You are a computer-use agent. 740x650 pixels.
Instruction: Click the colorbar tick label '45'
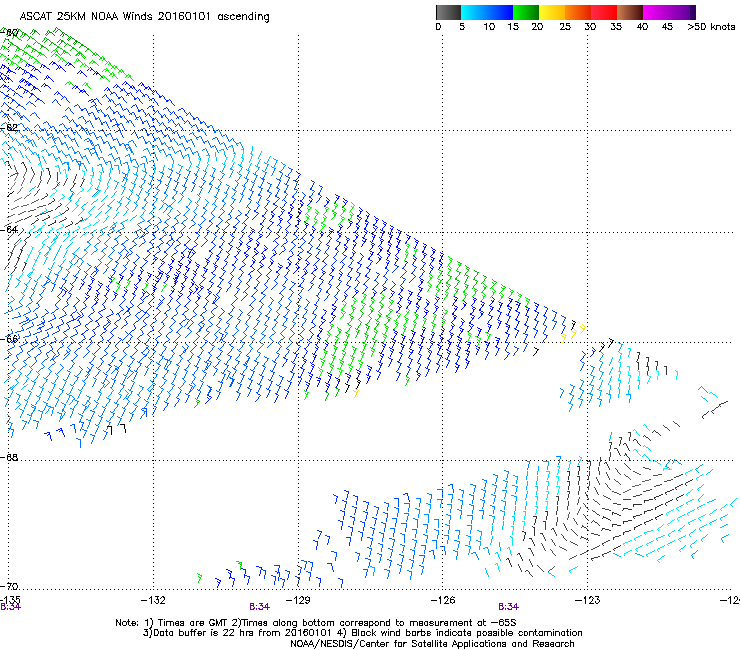pyautogui.click(x=667, y=27)
